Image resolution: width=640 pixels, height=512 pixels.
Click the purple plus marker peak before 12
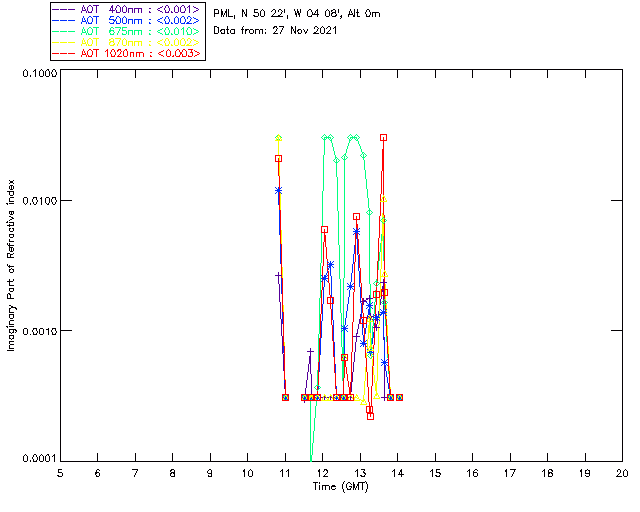(x=310, y=352)
